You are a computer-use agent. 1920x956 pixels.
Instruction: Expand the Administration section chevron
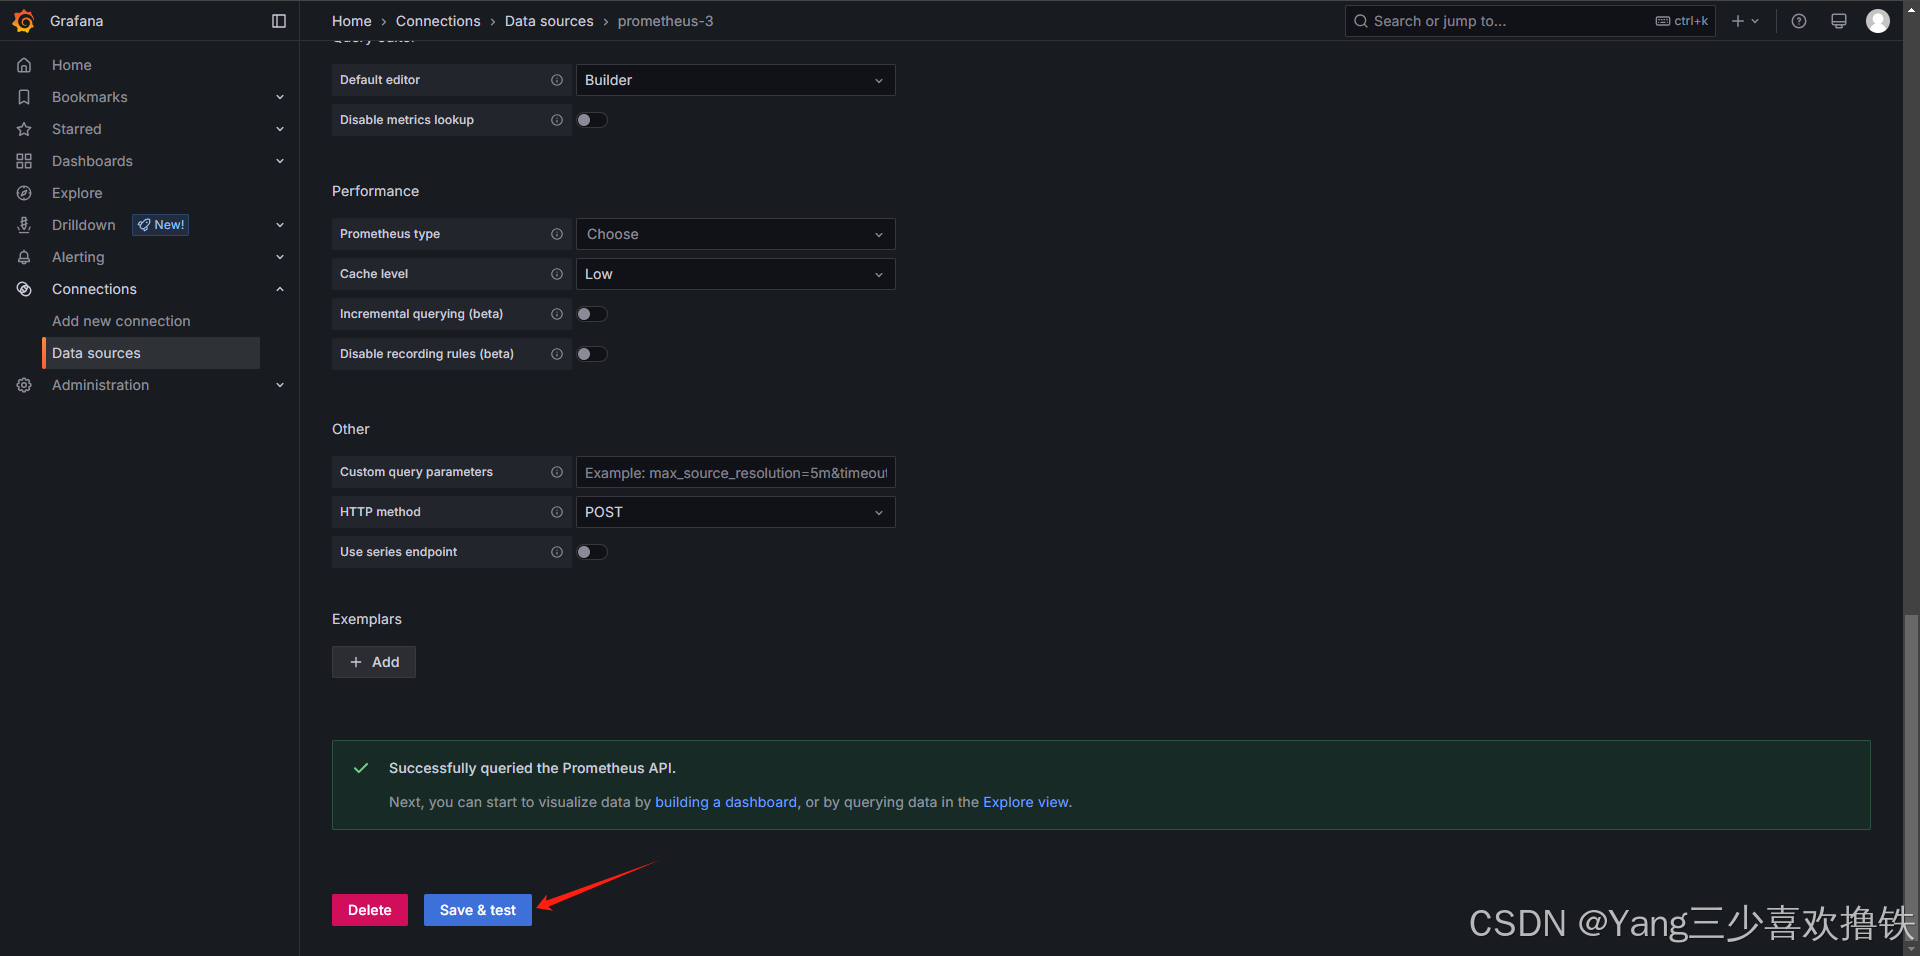click(280, 385)
